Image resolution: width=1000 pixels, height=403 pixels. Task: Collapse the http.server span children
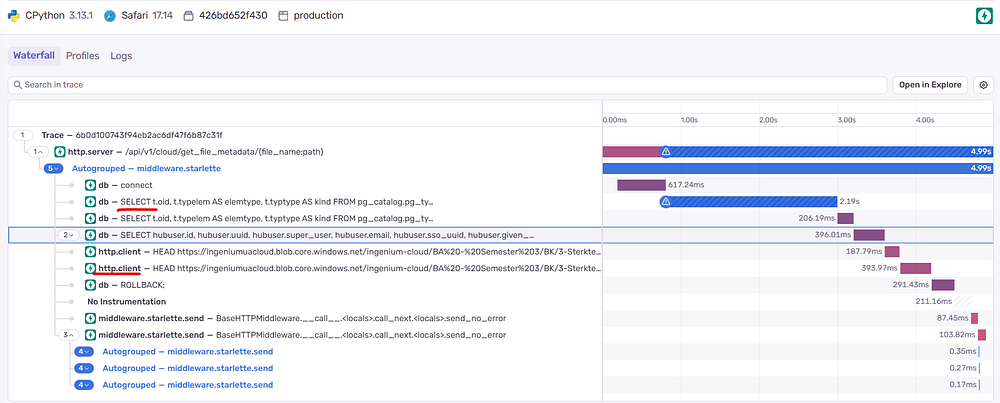click(x=37, y=152)
